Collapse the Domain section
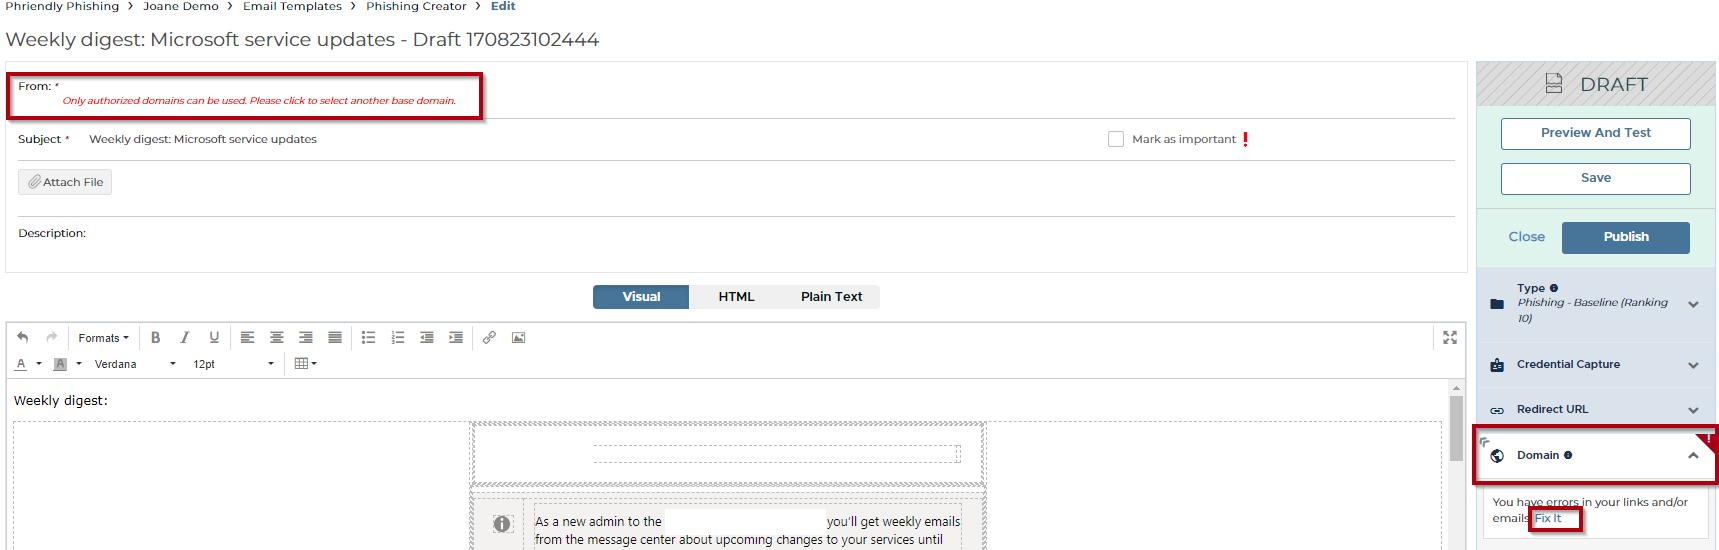 (1692, 456)
